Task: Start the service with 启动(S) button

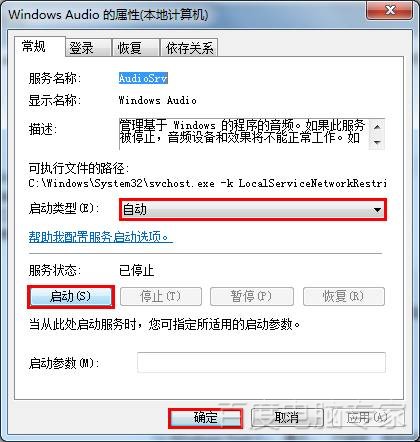Action: coord(71,296)
